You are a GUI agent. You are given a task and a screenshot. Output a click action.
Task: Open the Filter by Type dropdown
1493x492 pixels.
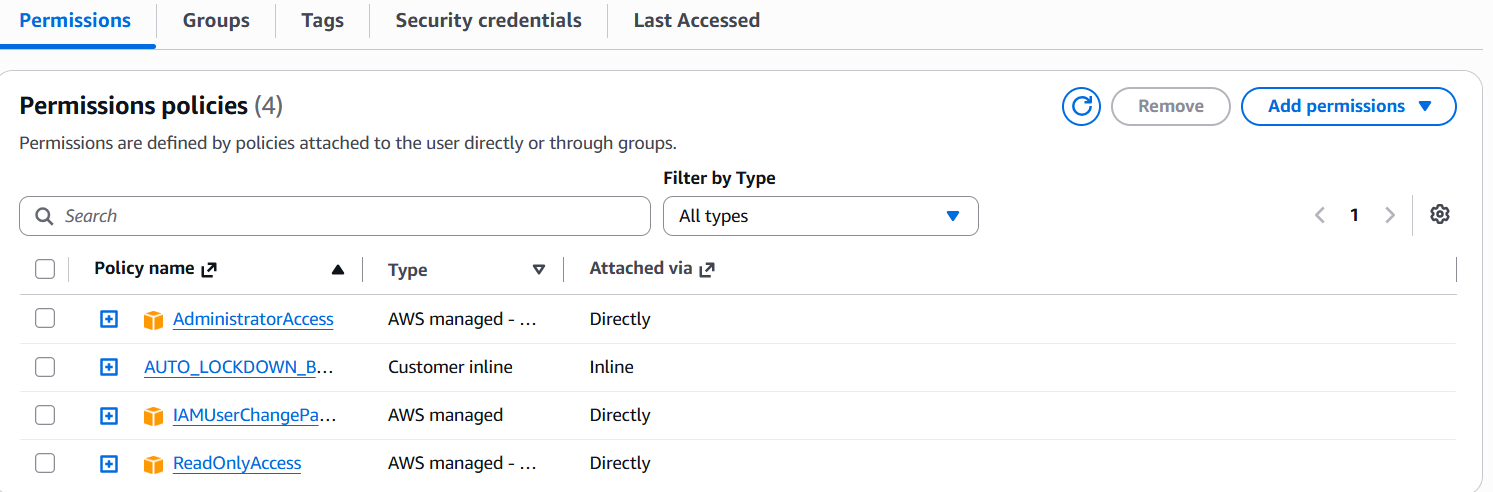[821, 216]
